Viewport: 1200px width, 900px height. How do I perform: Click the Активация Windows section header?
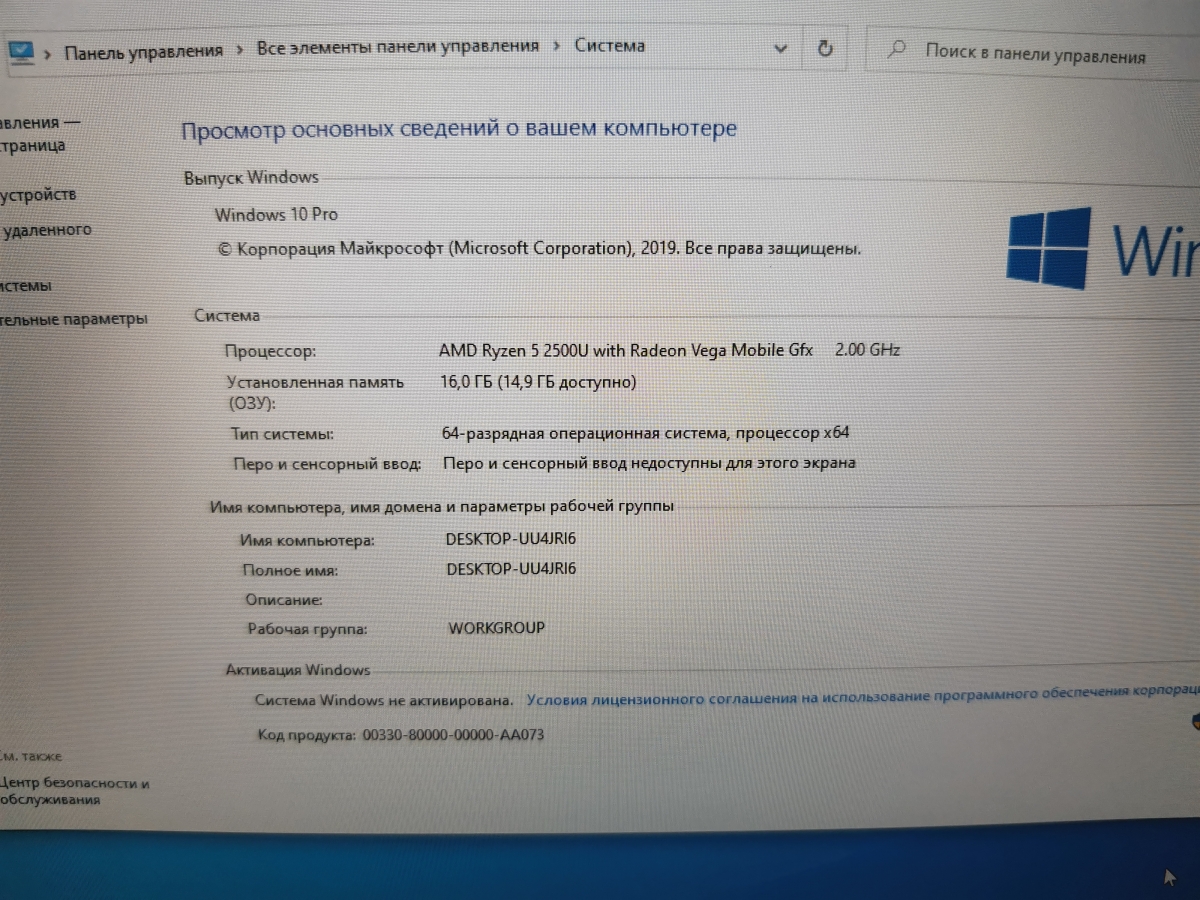(298, 670)
